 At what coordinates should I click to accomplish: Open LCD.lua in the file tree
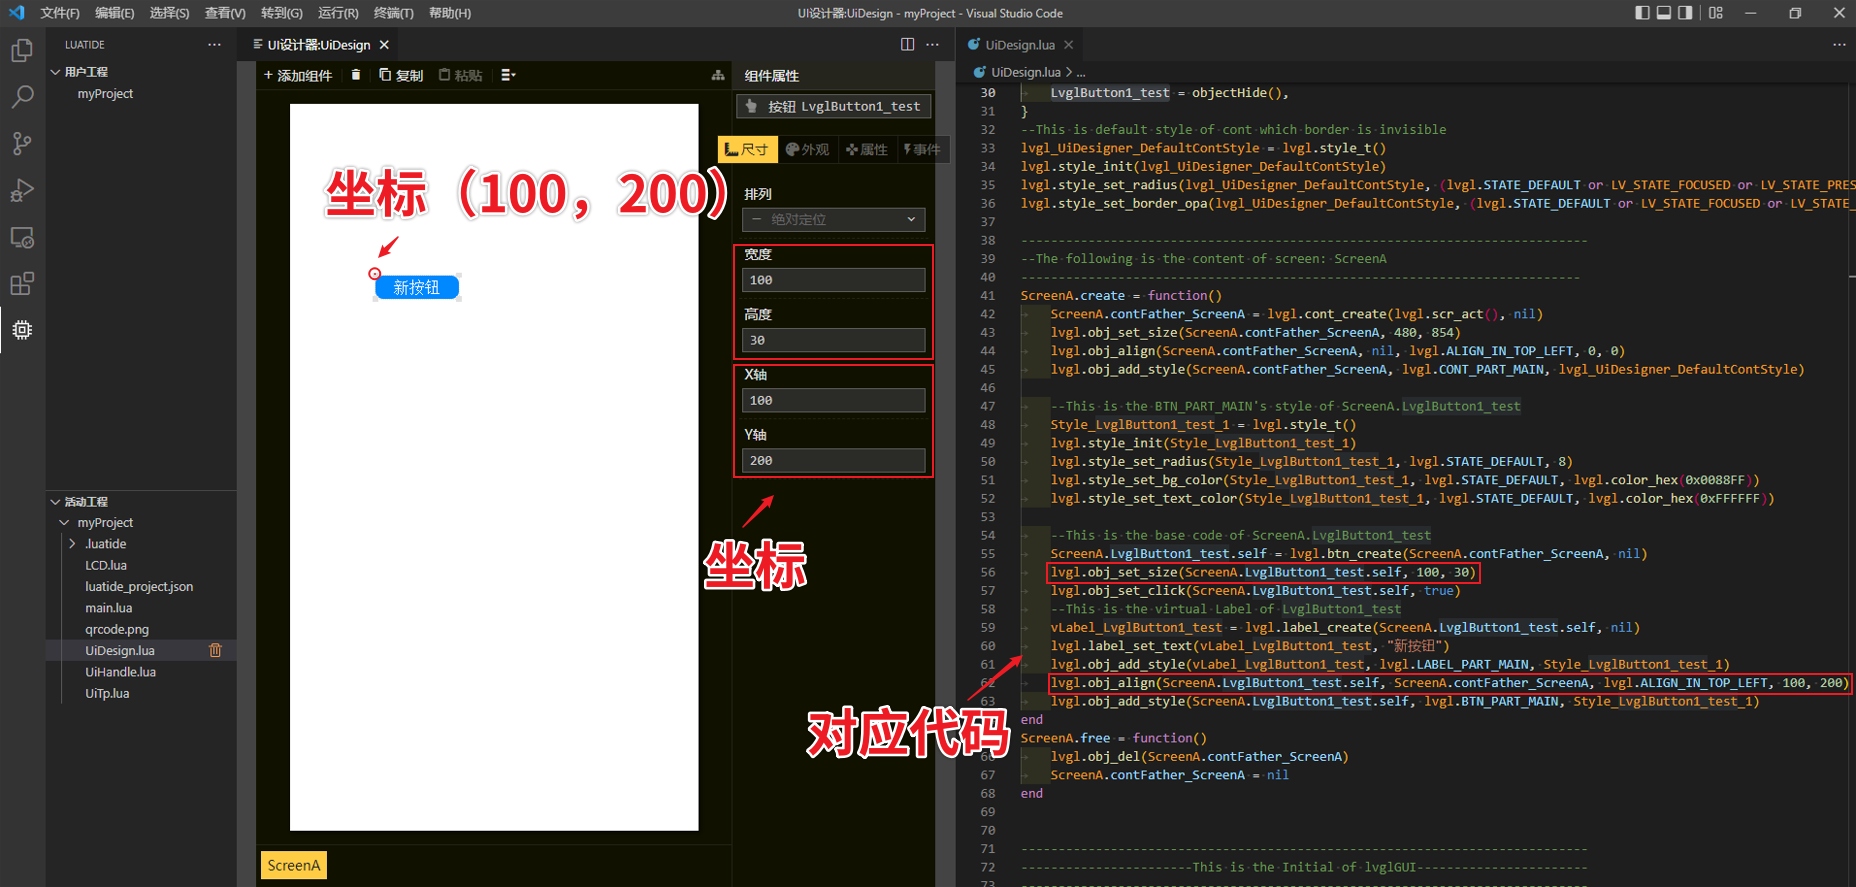coord(106,565)
